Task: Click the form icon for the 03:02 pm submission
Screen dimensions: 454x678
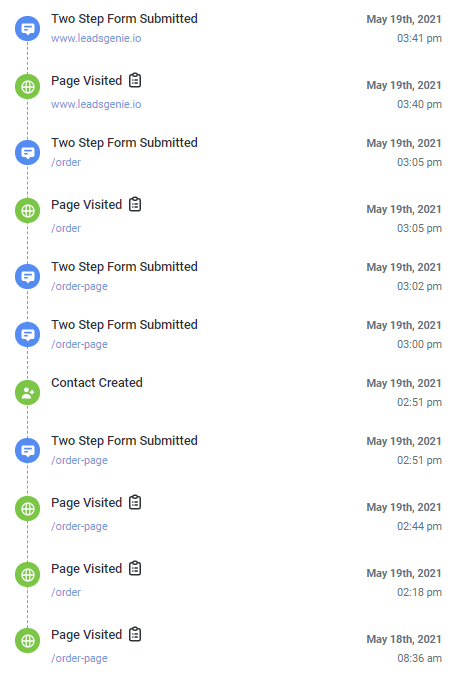Action: pos(28,277)
